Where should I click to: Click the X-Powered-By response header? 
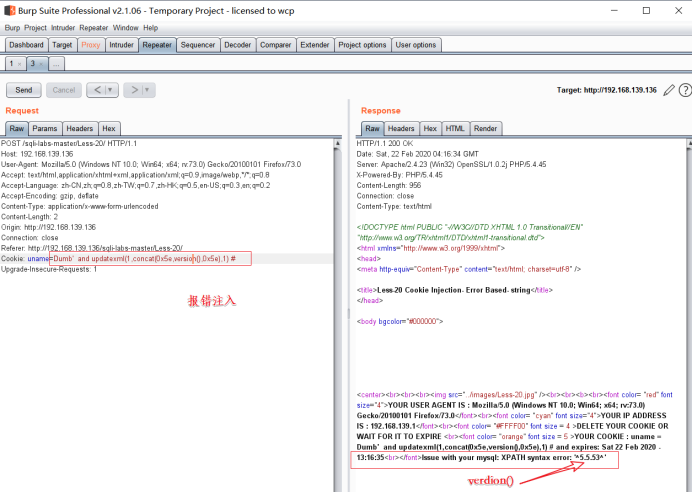(399, 175)
